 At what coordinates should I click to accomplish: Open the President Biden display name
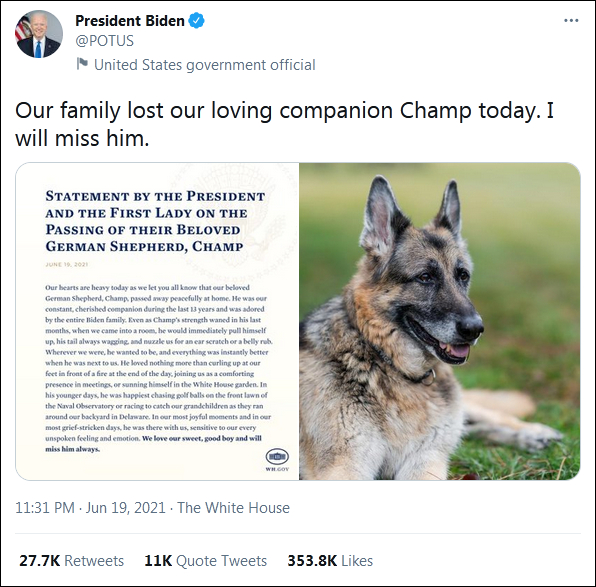pyautogui.click(x=130, y=21)
